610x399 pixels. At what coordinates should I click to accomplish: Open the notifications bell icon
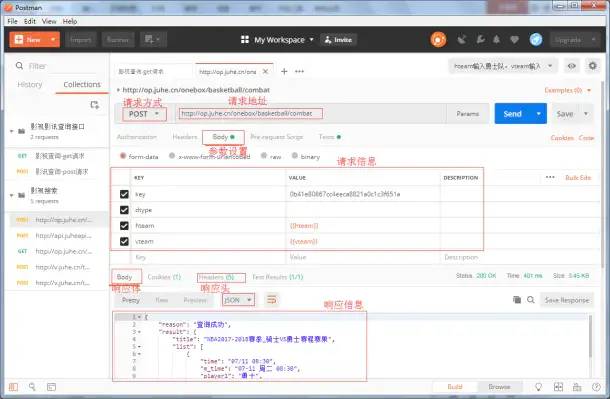click(x=496, y=39)
